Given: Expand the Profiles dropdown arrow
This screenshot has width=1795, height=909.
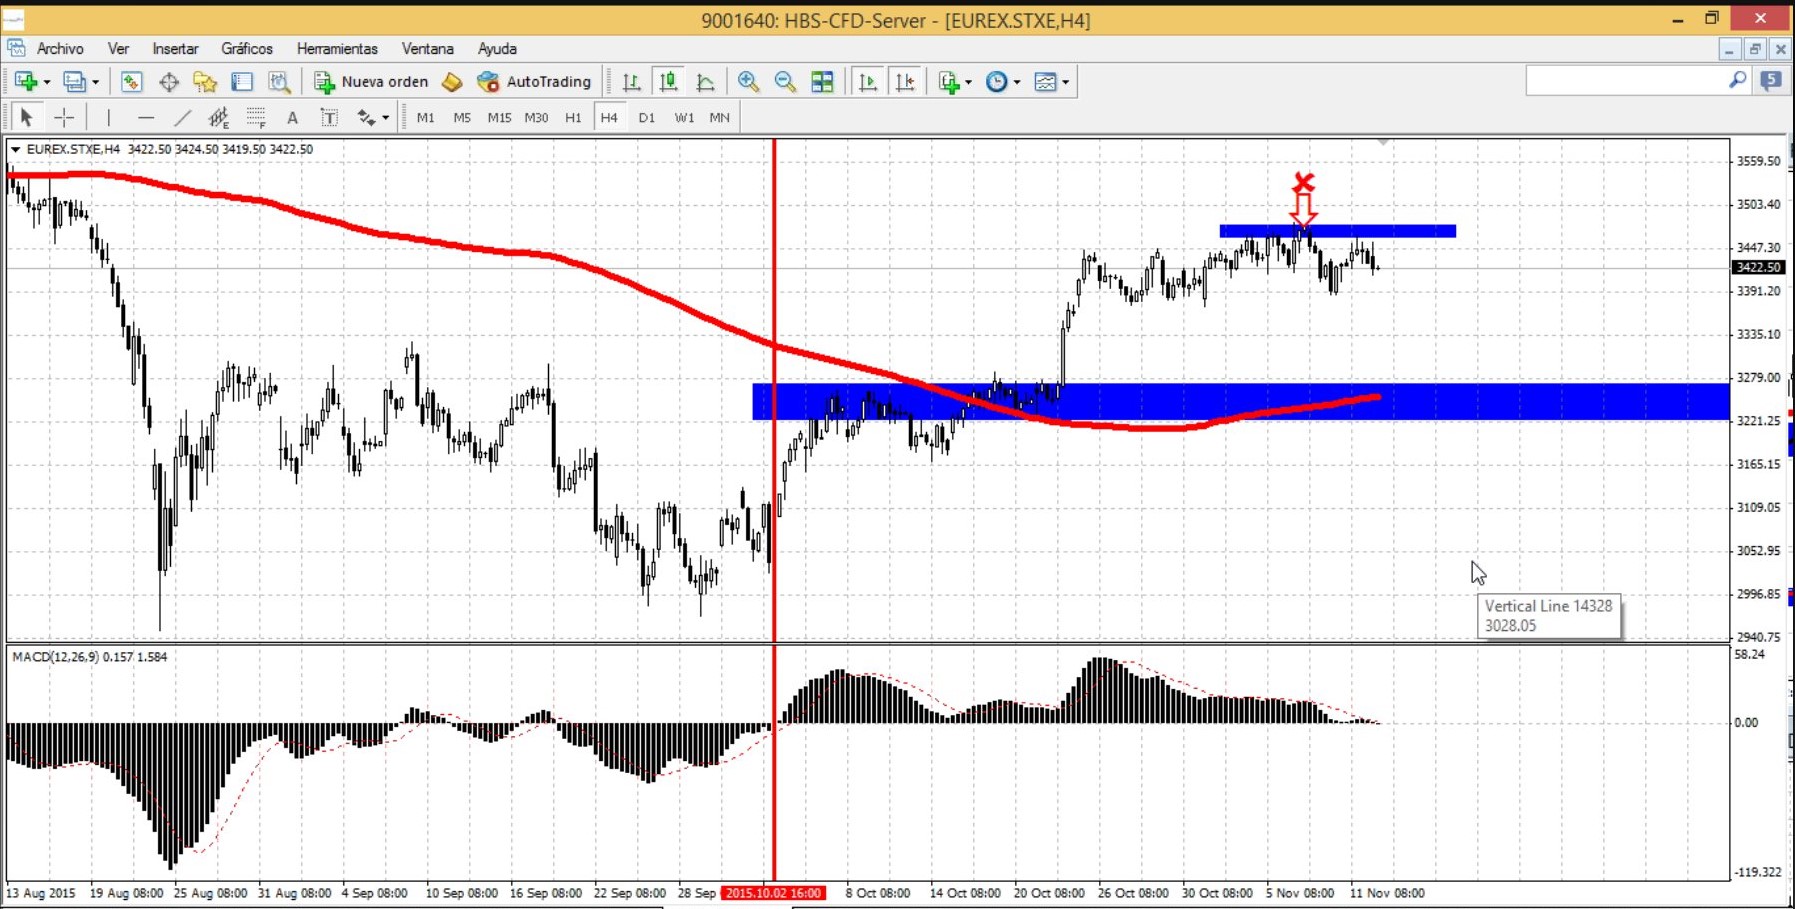Looking at the screenshot, I should 95,82.
